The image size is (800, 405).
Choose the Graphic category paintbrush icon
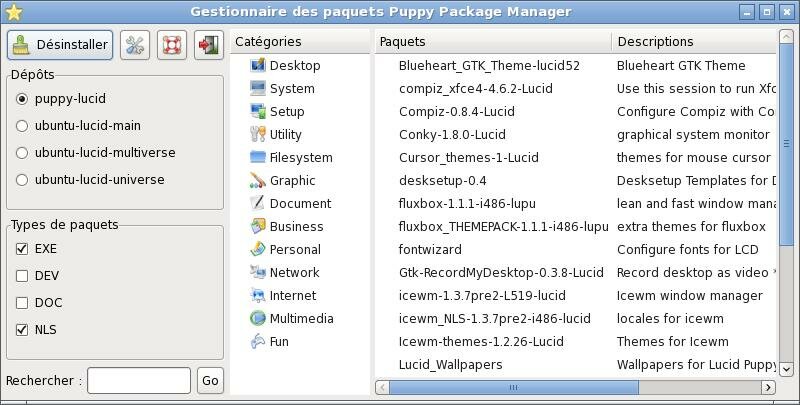coord(258,180)
